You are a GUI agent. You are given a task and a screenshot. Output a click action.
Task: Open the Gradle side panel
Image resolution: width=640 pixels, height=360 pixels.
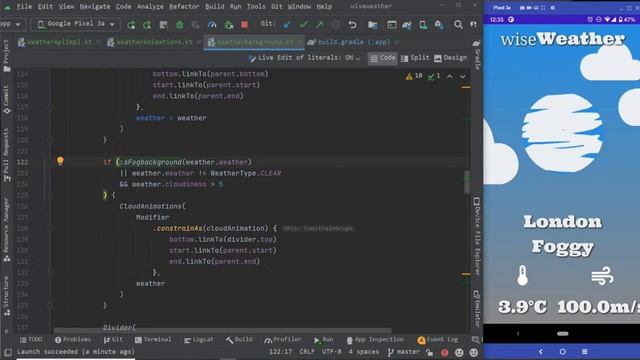point(476,55)
